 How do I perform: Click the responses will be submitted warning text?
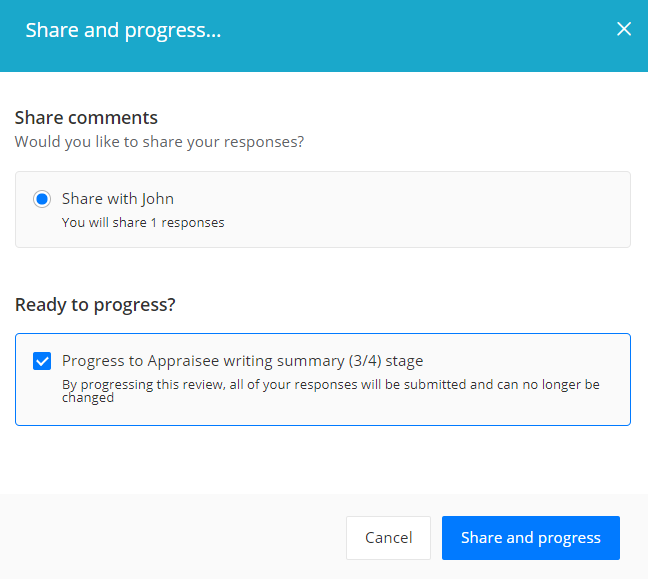click(331, 391)
